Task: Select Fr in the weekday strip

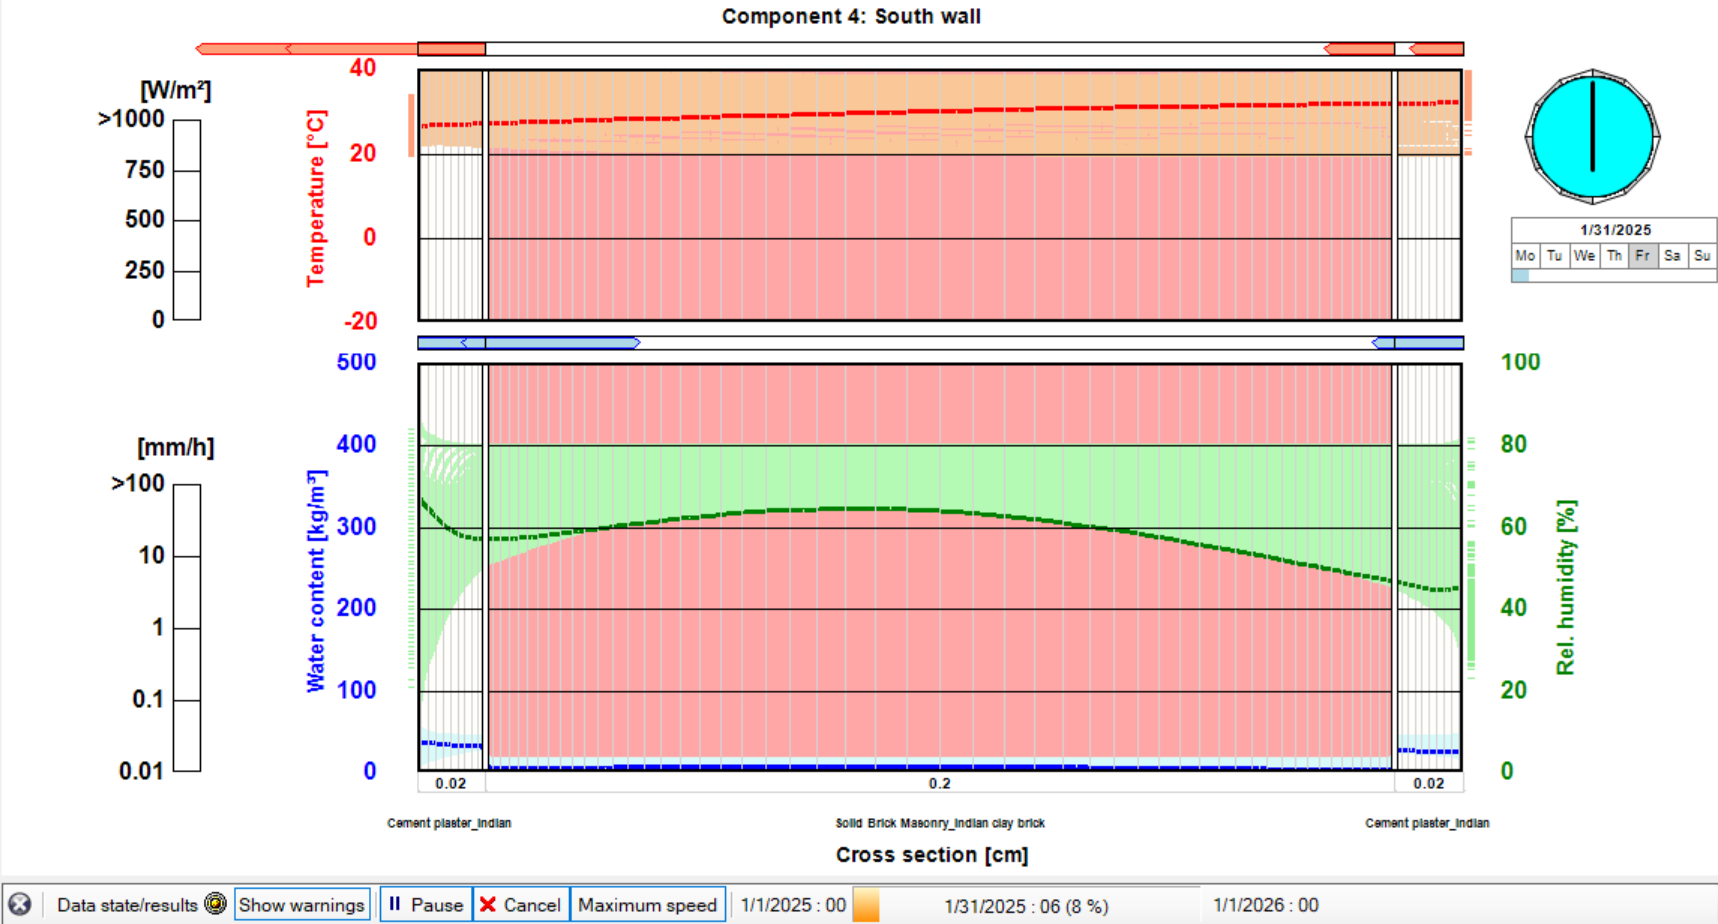Action: coord(1642,256)
